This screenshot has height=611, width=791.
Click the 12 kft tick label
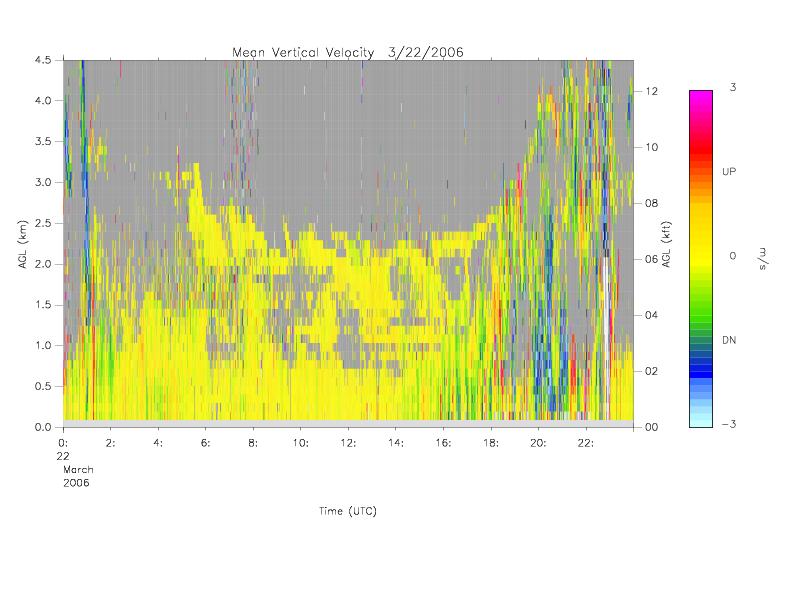[652, 91]
